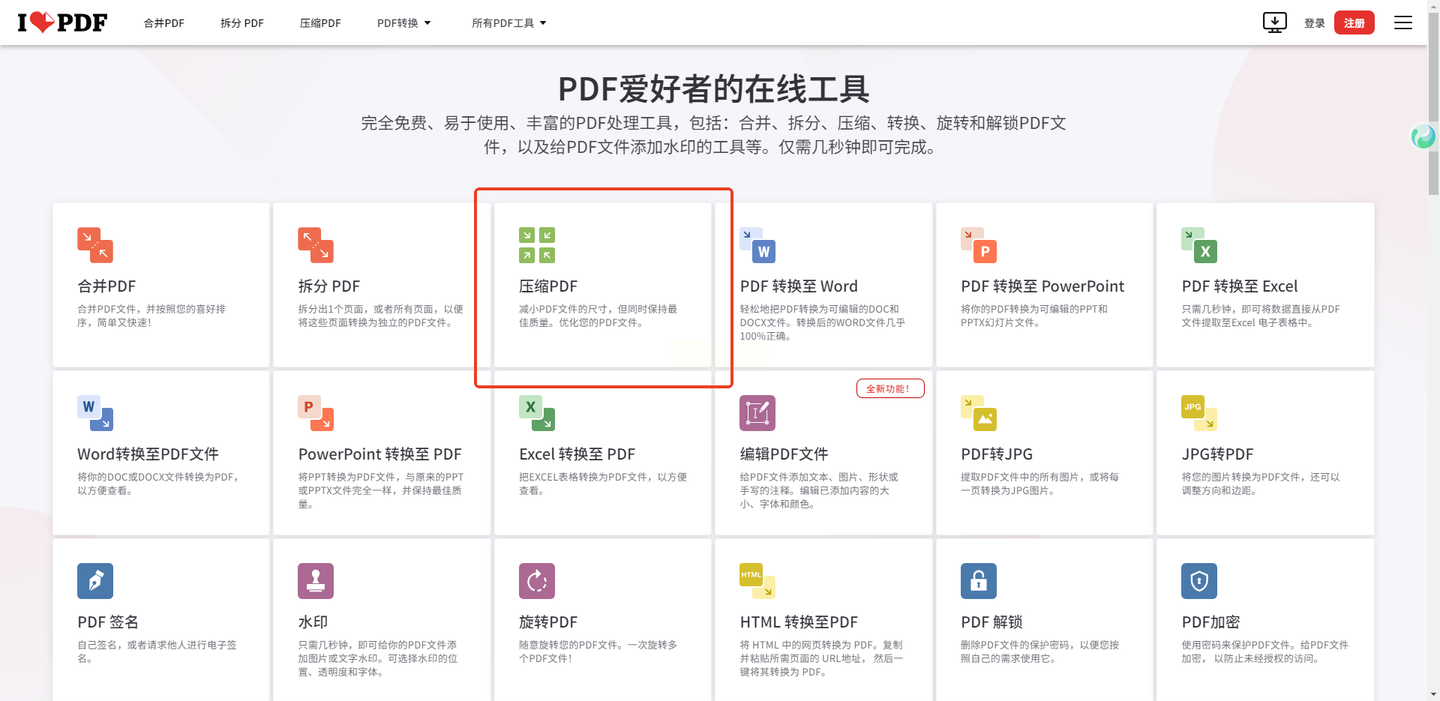Select the 旋转PDF rotate icon
This screenshot has height=701, width=1440.
point(537,581)
